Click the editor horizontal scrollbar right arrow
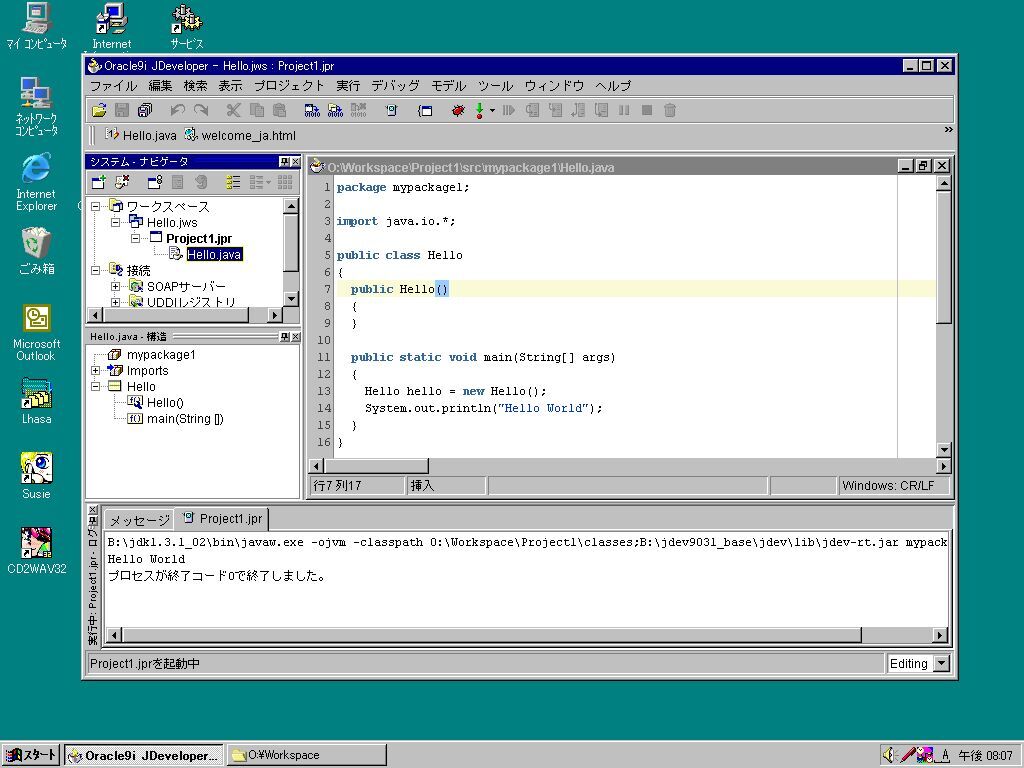 click(943, 466)
